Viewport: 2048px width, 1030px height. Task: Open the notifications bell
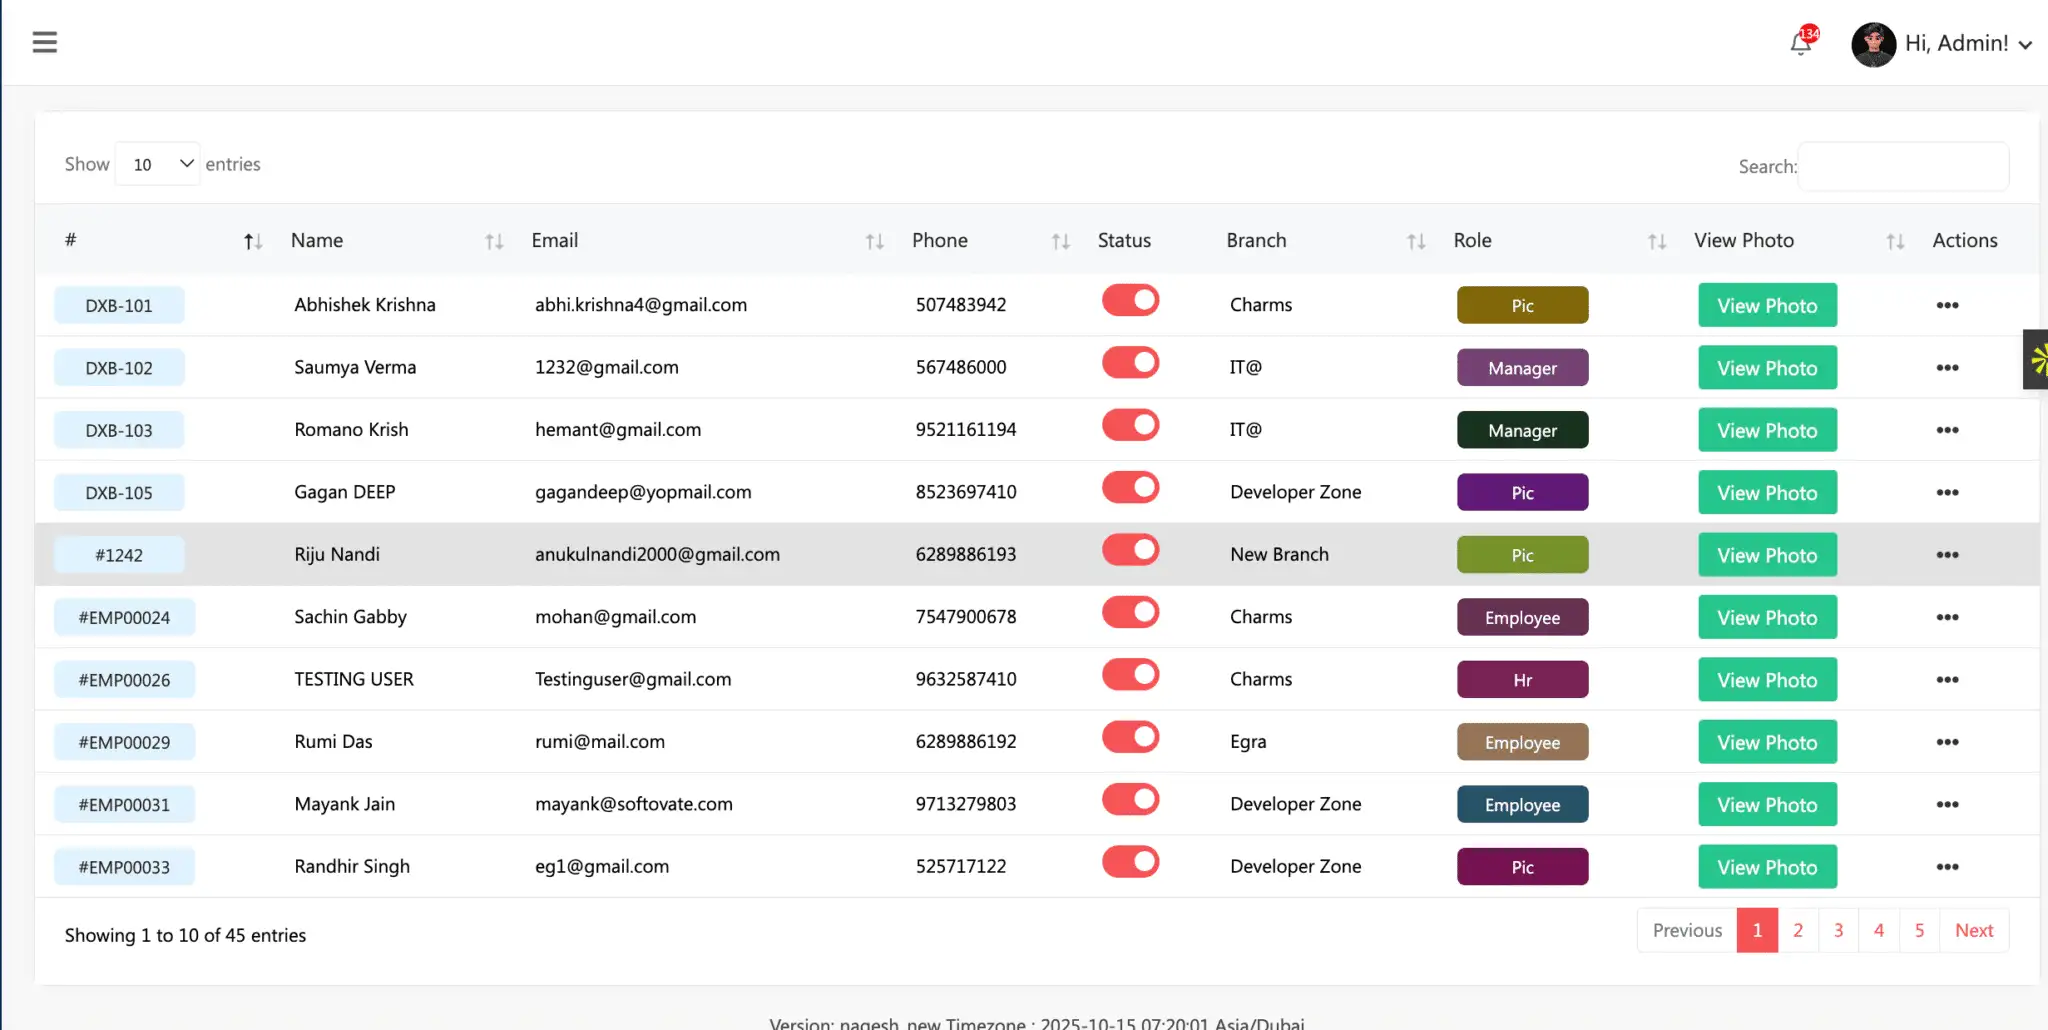1800,43
